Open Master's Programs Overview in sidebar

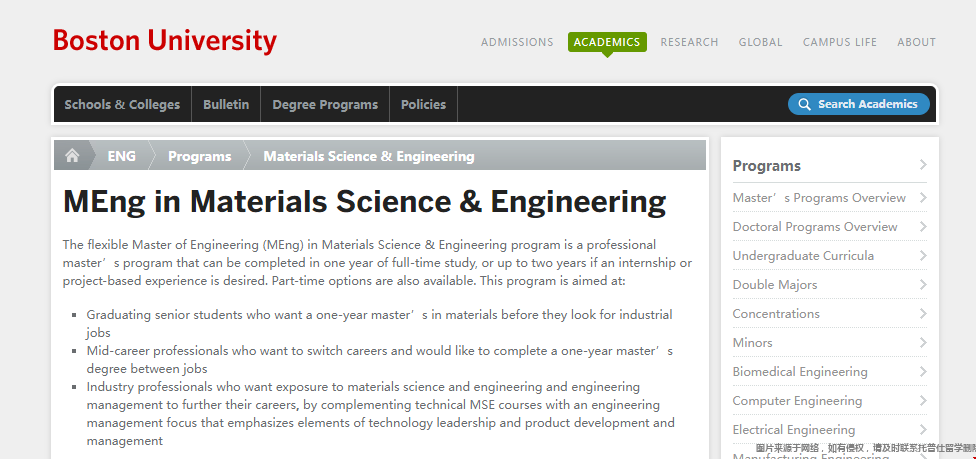click(x=819, y=197)
